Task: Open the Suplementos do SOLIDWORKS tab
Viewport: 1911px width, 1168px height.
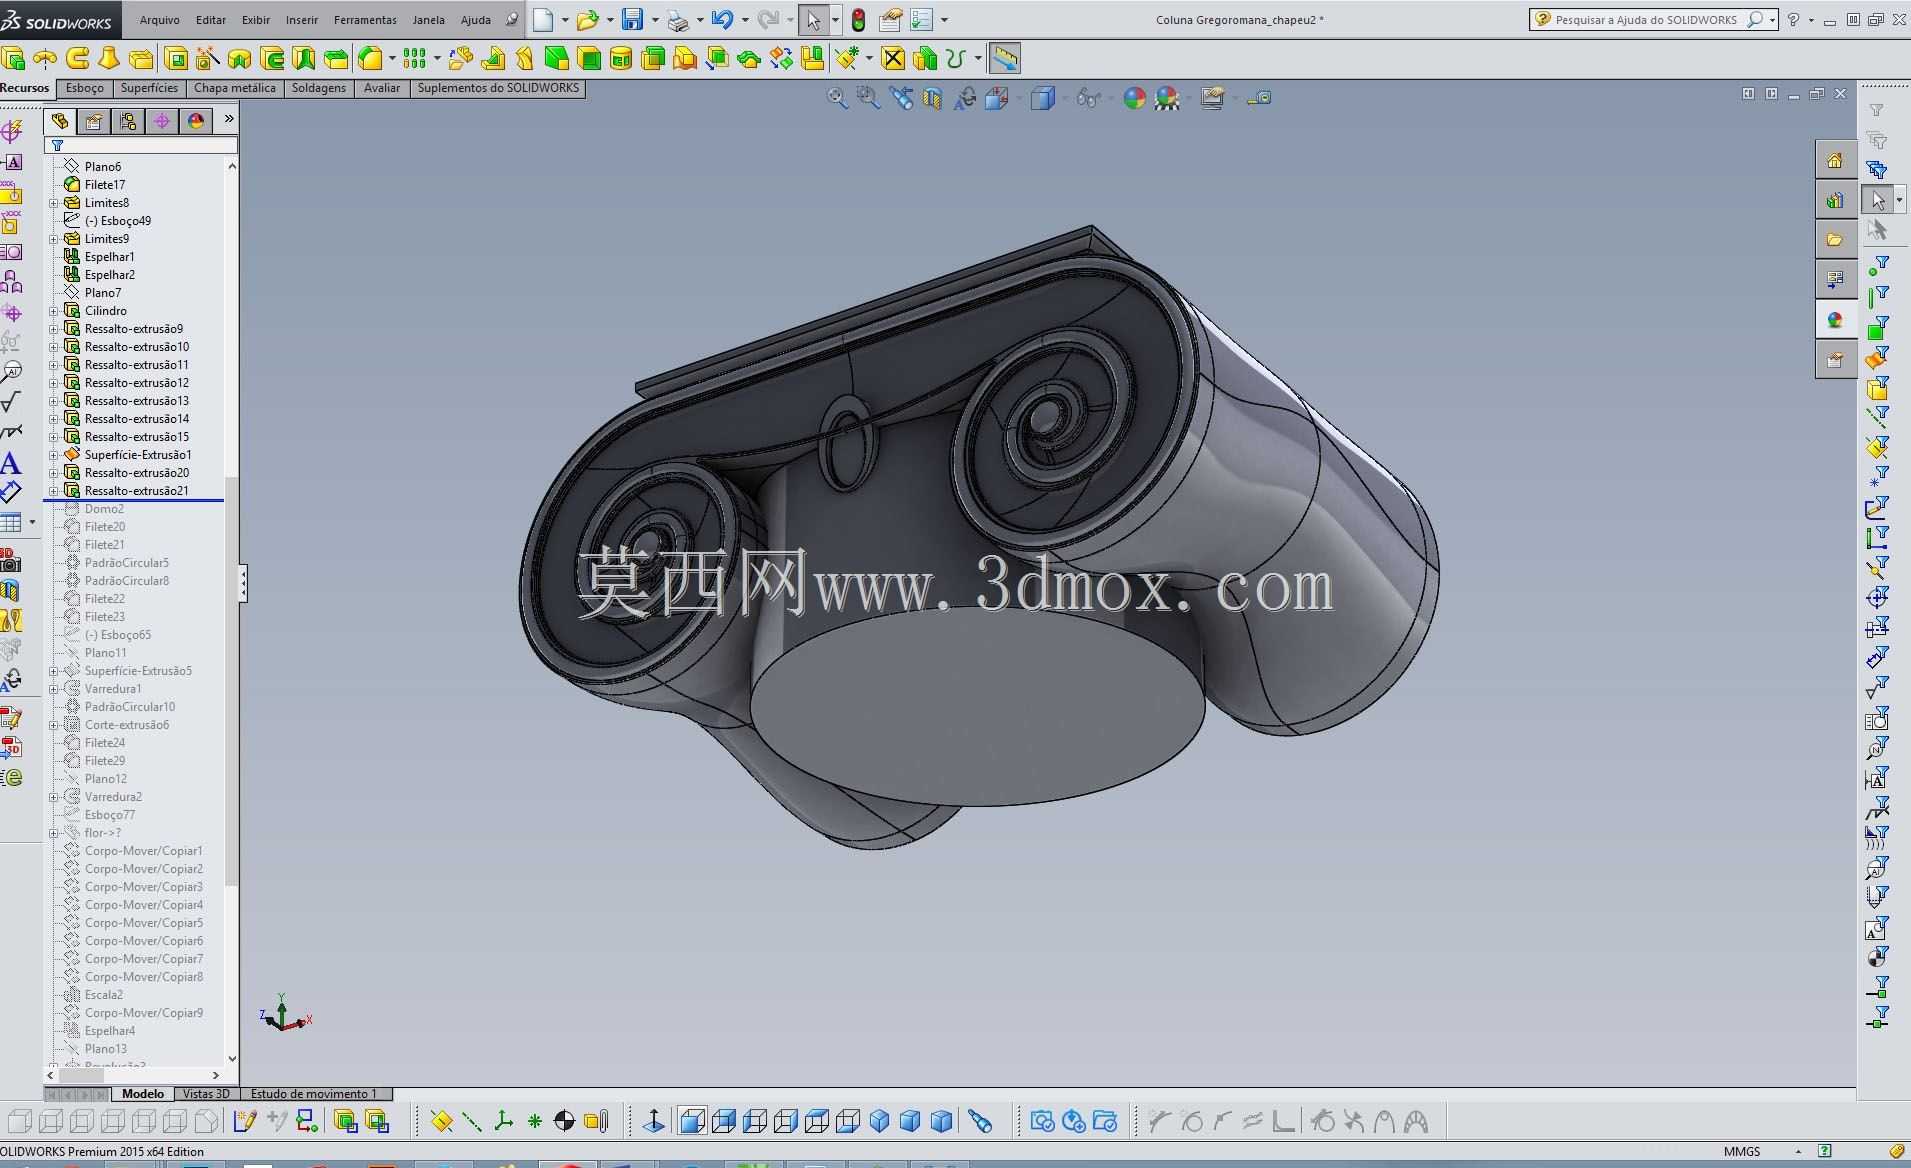Action: [498, 88]
